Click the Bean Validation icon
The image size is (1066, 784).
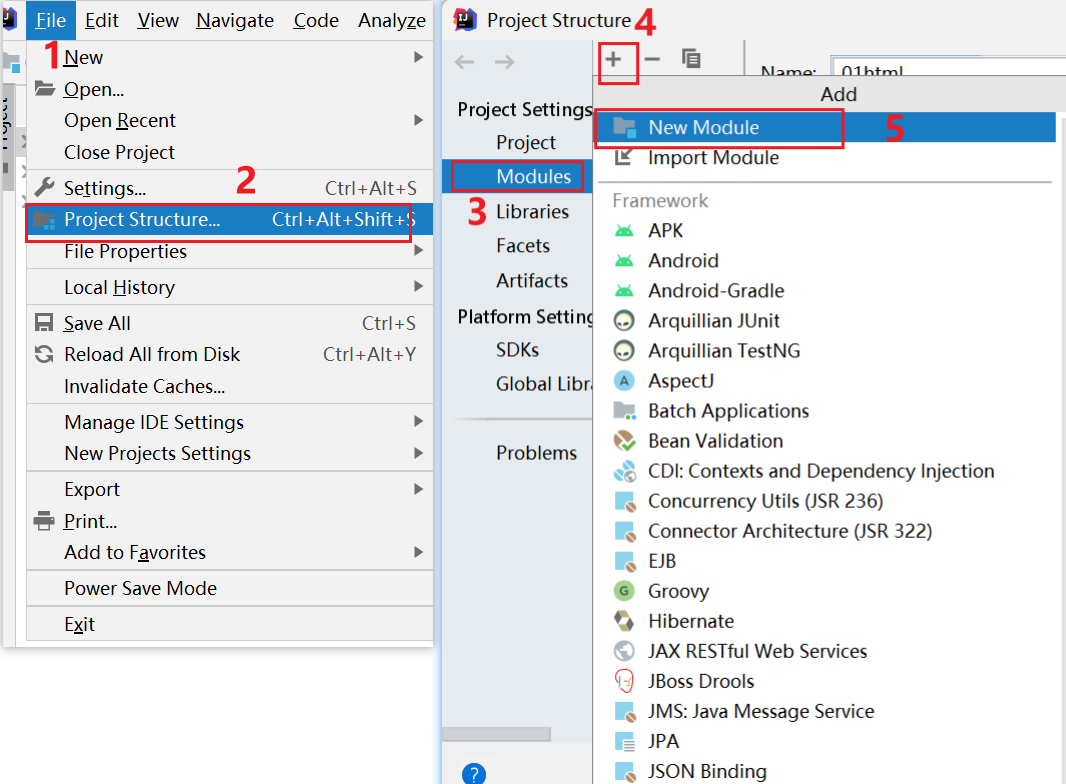pos(624,441)
